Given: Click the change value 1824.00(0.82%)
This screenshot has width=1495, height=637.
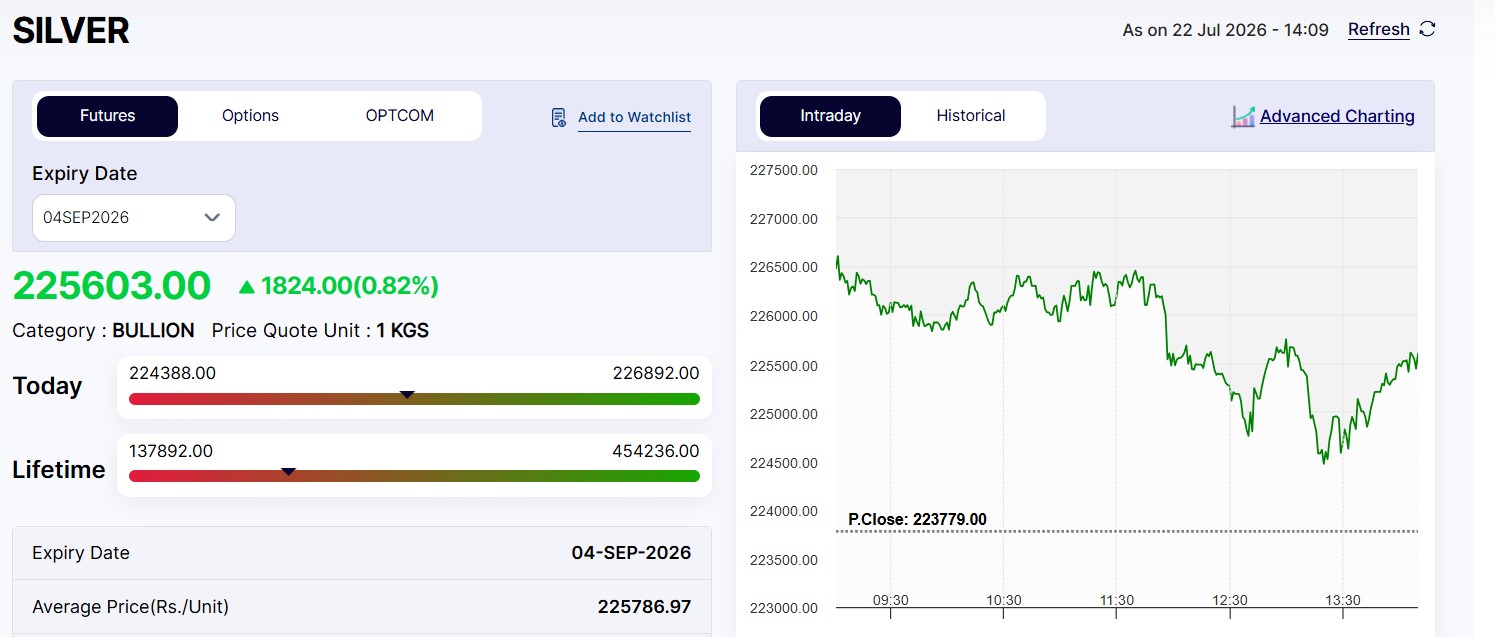Looking at the screenshot, I should coord(350,286).
